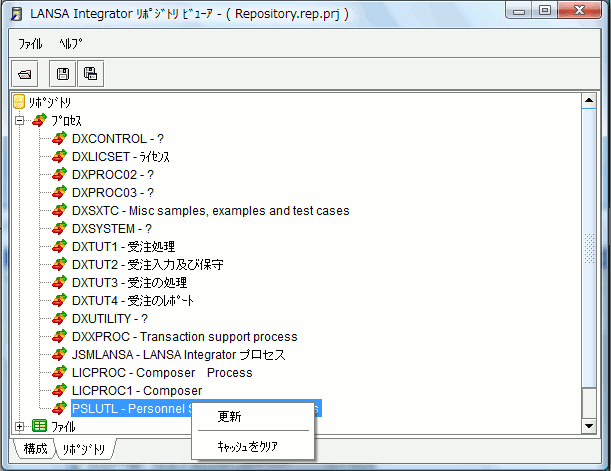The width and height of the screenshot is (611, 471).
Task: Click the icon beside DXTUT2 process
Action: click(x=59, y=264)
